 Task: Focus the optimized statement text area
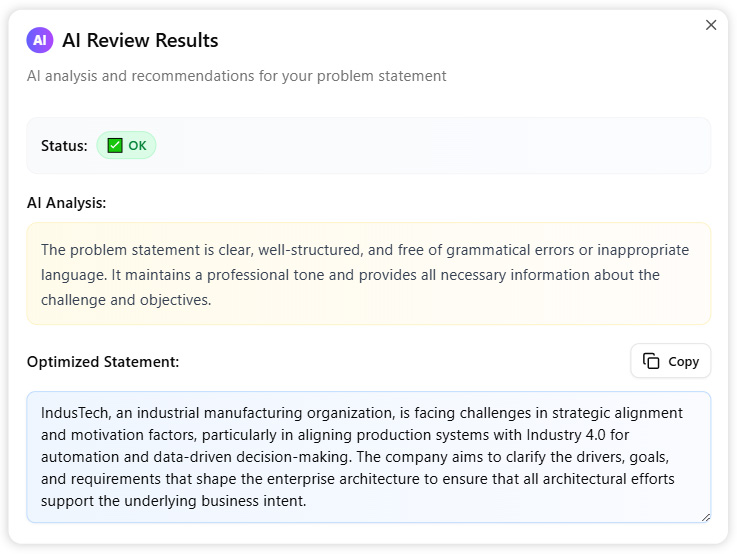click(368, 456)
